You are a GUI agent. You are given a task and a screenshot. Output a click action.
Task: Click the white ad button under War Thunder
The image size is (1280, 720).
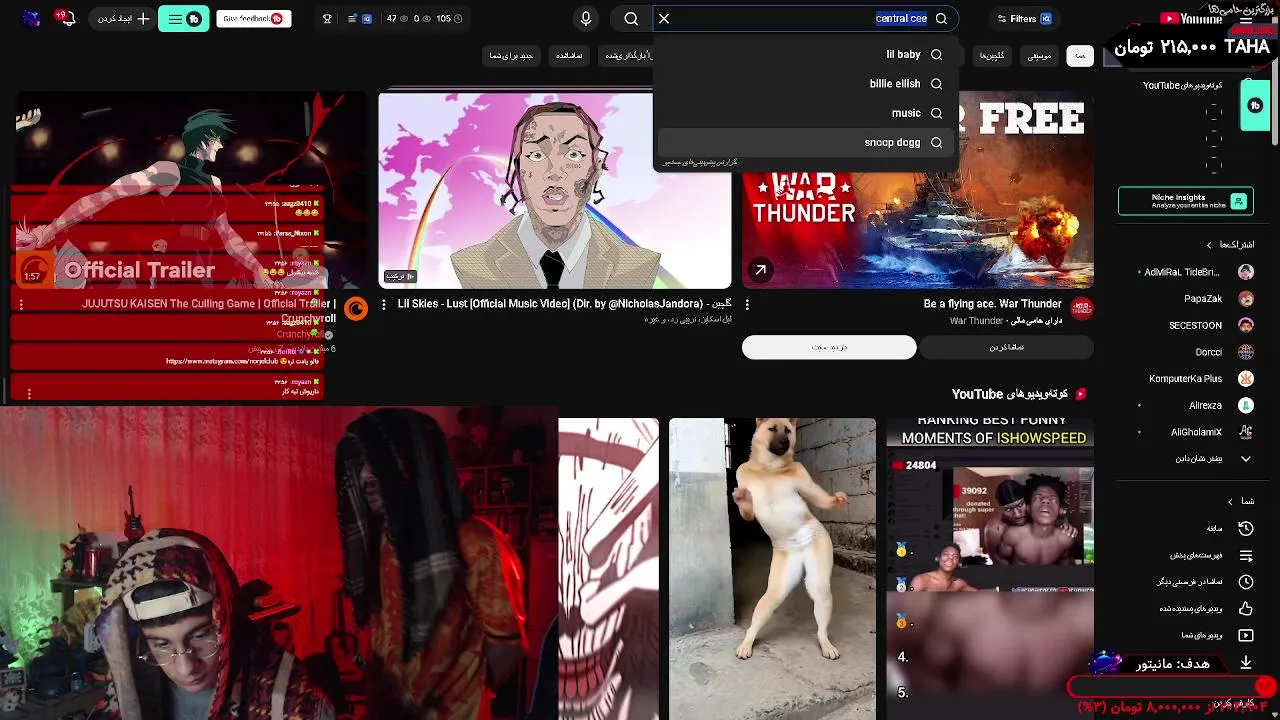829,347
